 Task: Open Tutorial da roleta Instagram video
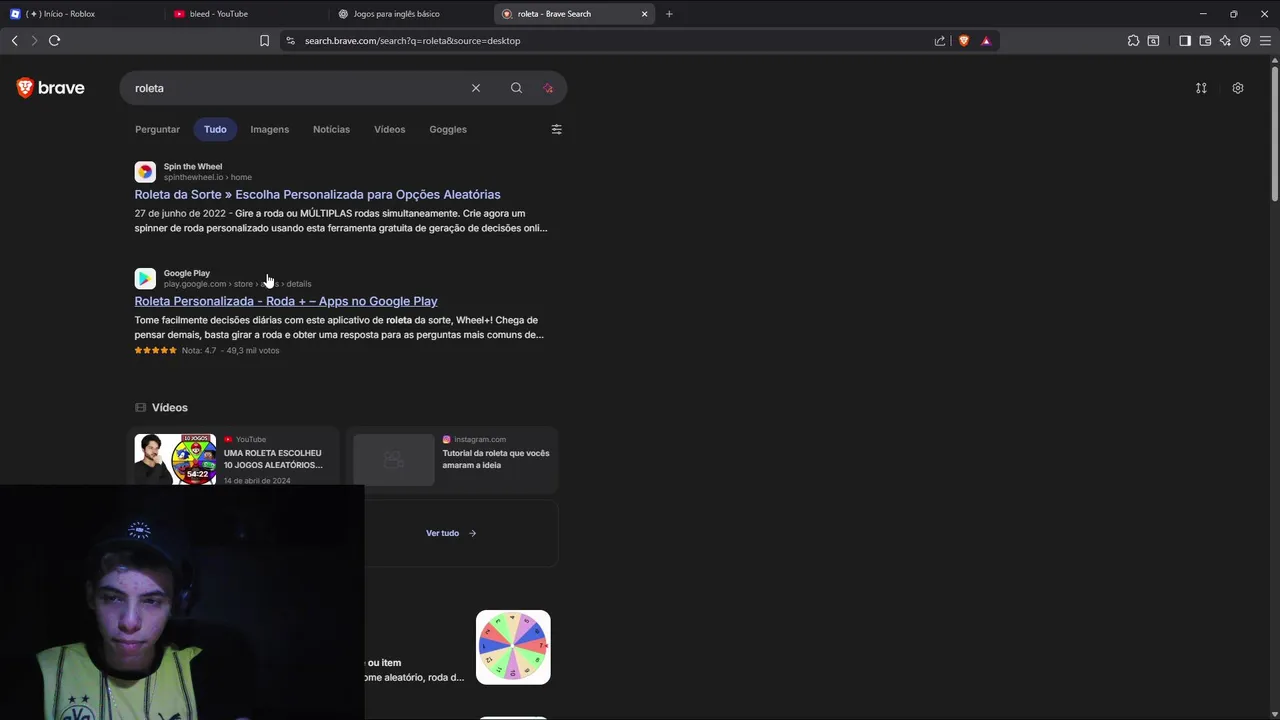[x=496, y=459]
